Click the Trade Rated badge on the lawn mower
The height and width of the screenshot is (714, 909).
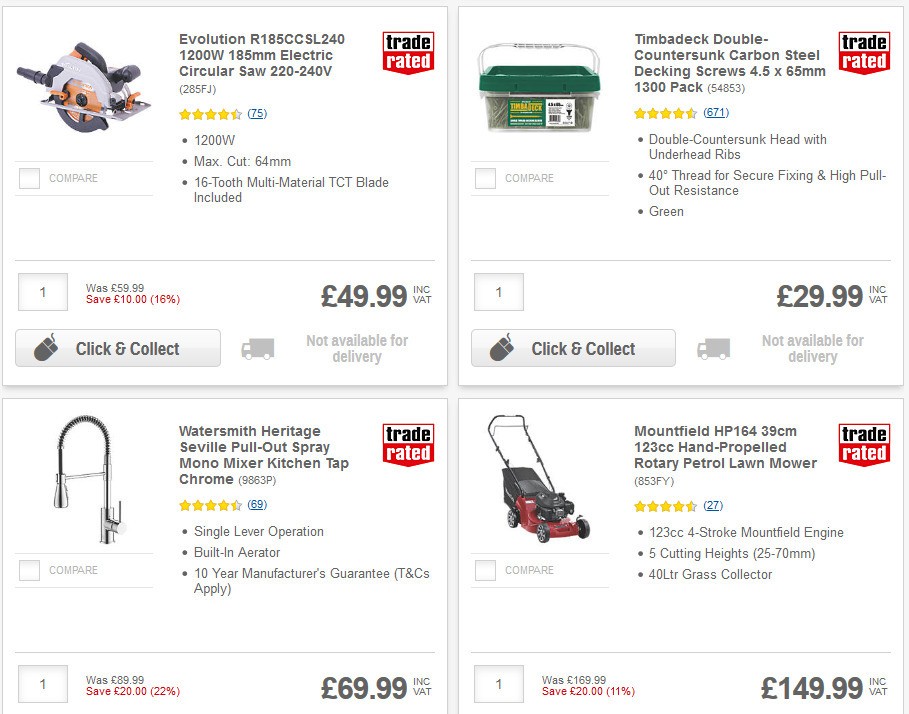(862, 443)
